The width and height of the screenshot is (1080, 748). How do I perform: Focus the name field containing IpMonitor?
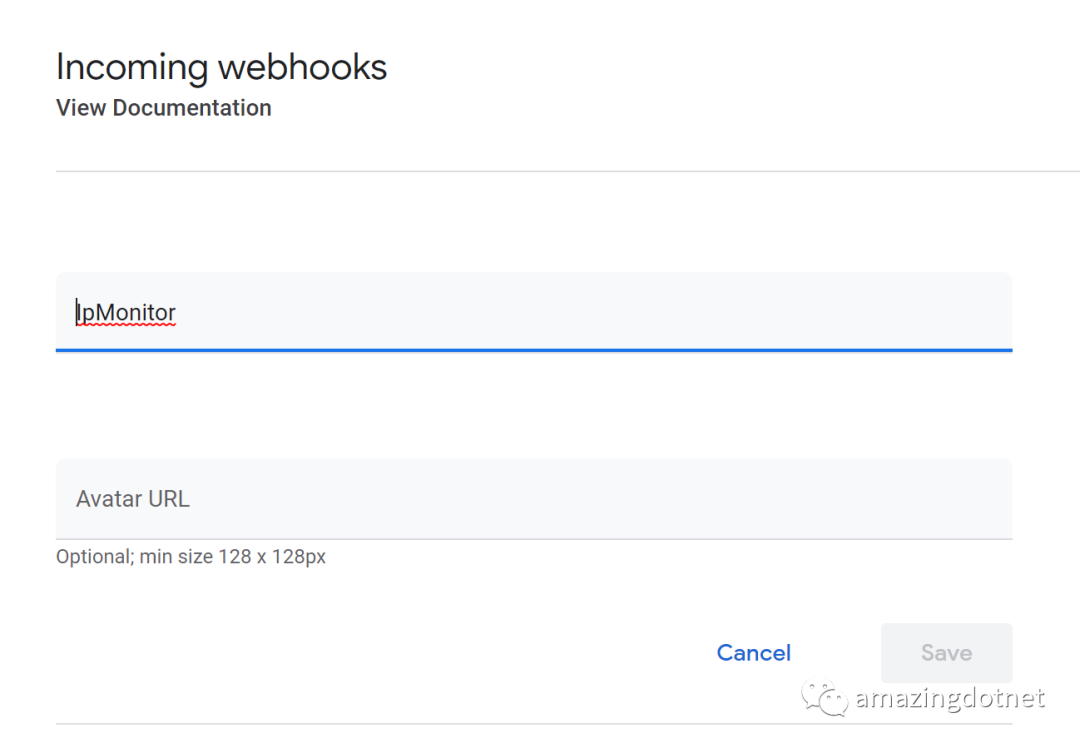pyautogui.click(x=534, y=312)
